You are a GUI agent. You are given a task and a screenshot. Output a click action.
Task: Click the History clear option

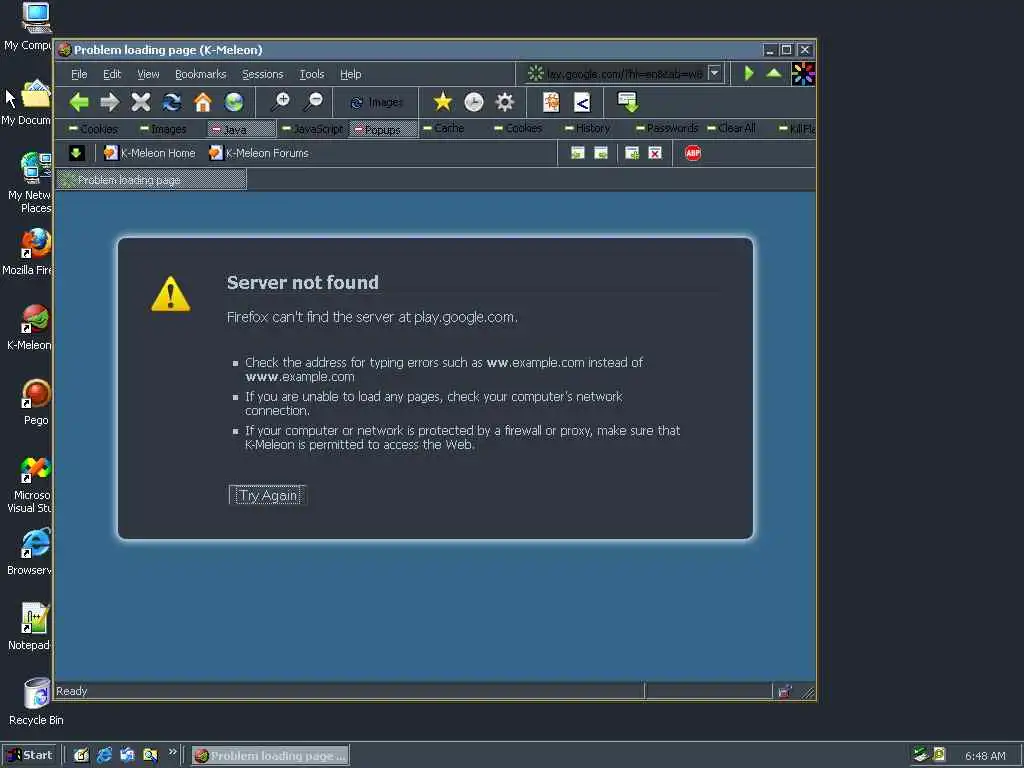(x=587, y=128)
